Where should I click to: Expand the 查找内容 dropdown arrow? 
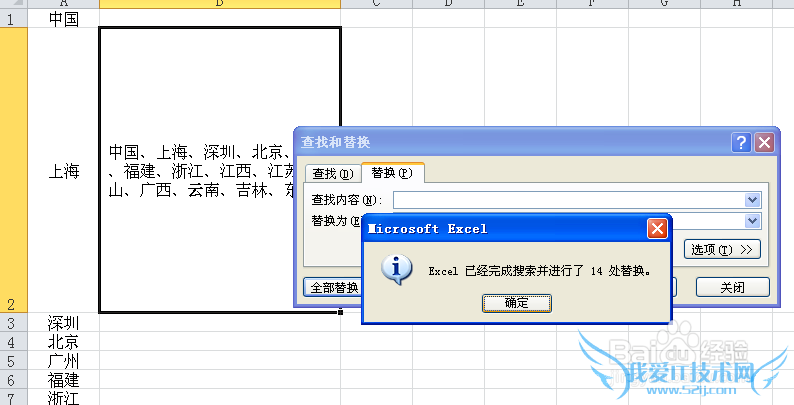point(753,200)
